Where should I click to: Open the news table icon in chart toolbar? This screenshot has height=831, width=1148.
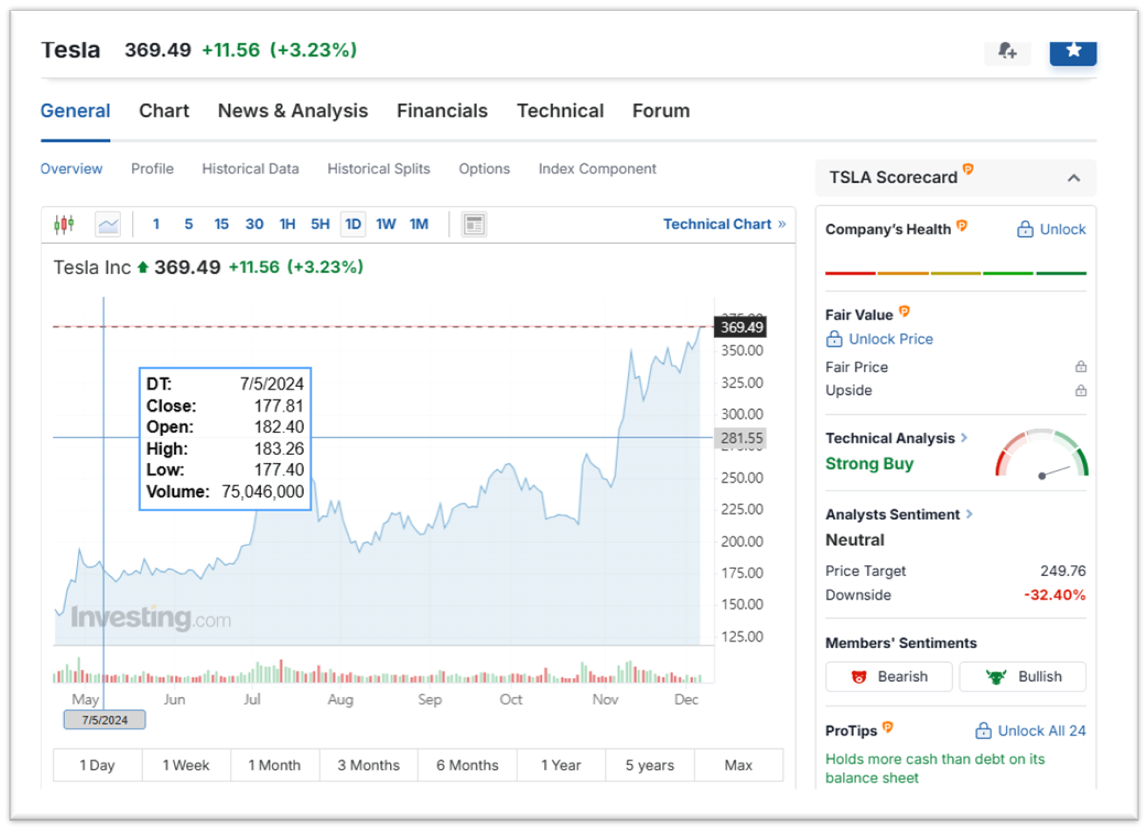[x=474, y=224]
